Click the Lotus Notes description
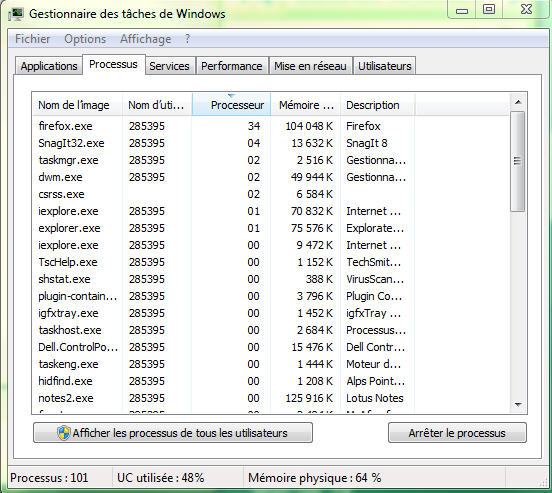The height and width of the screenshot is (493, 552). click(x=375, y=398)
